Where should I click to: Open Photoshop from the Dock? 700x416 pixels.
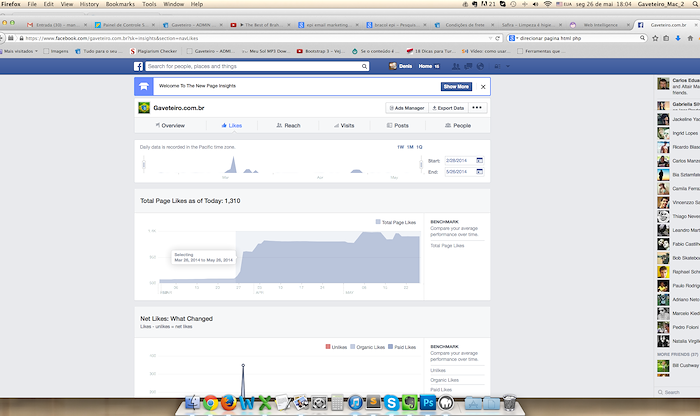tap(428, 403)
